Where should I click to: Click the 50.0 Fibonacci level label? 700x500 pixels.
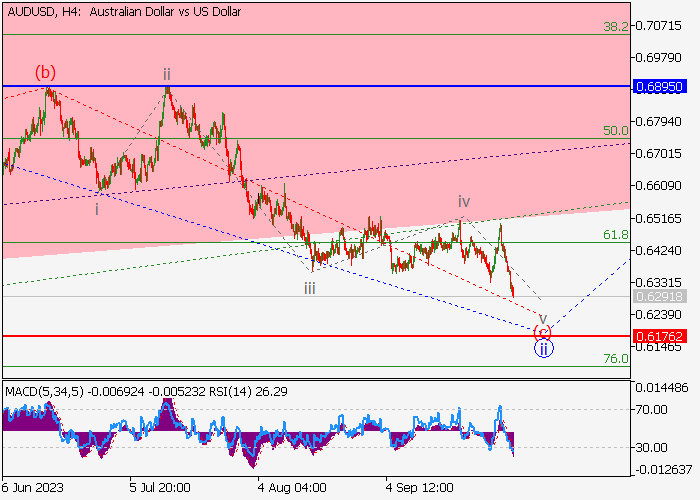pos(616,131)
